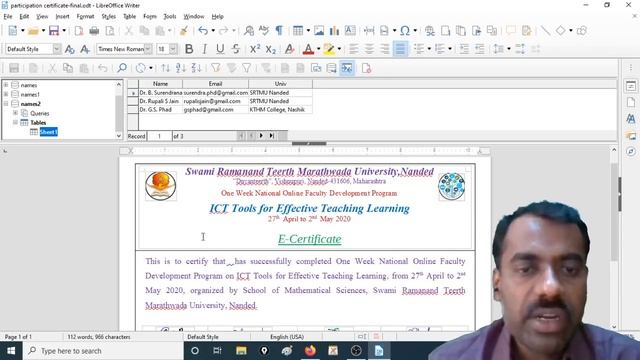The height and width of the screenshot is (360, 640).
Task: Toggle Bold formatting
Action: coord(189,49)
